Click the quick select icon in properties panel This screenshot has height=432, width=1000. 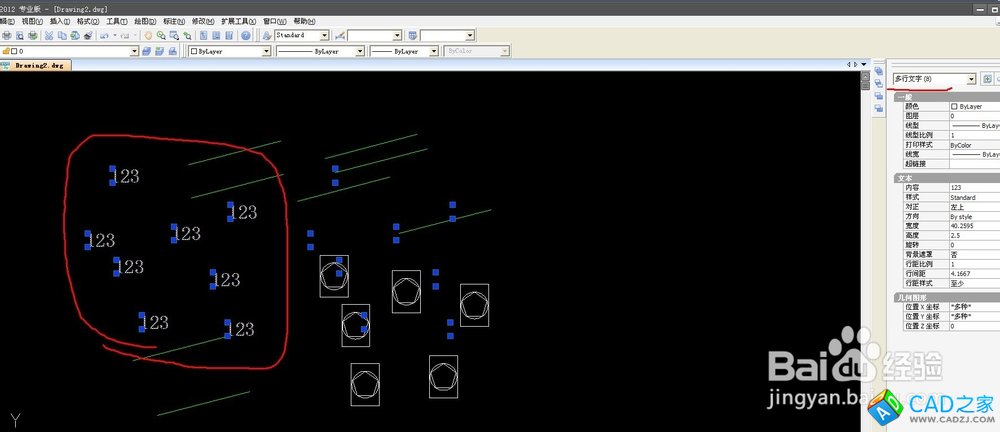pos(987,79)
